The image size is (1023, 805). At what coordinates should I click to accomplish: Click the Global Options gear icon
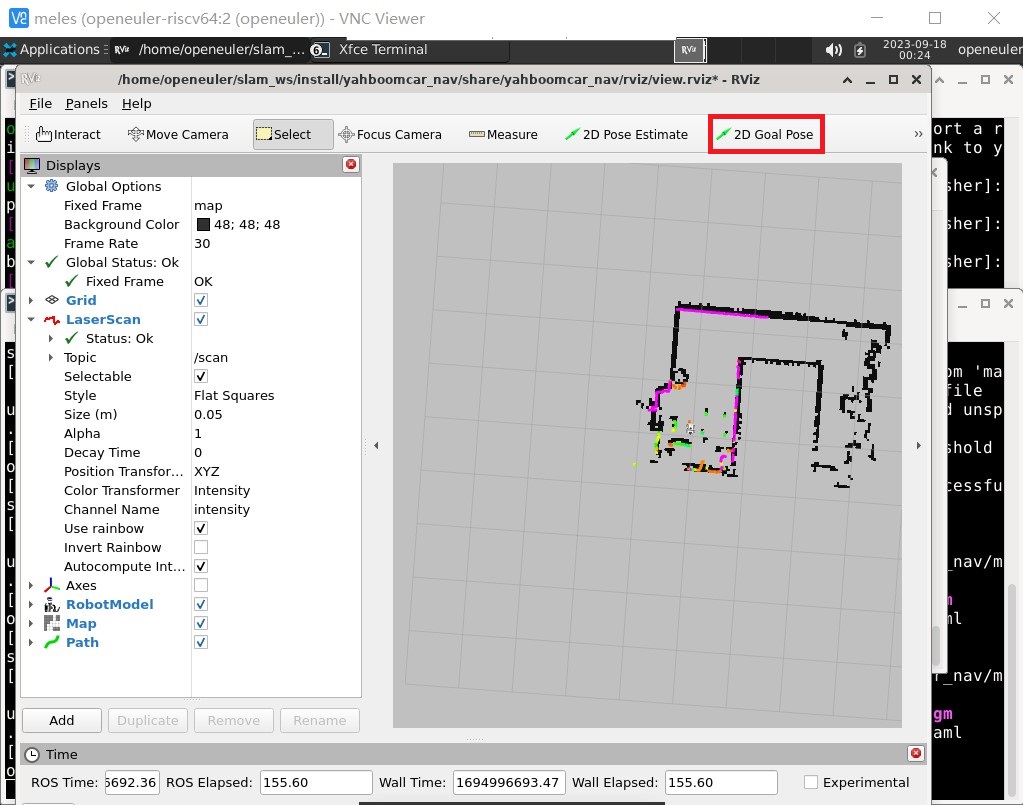[52, 186]
